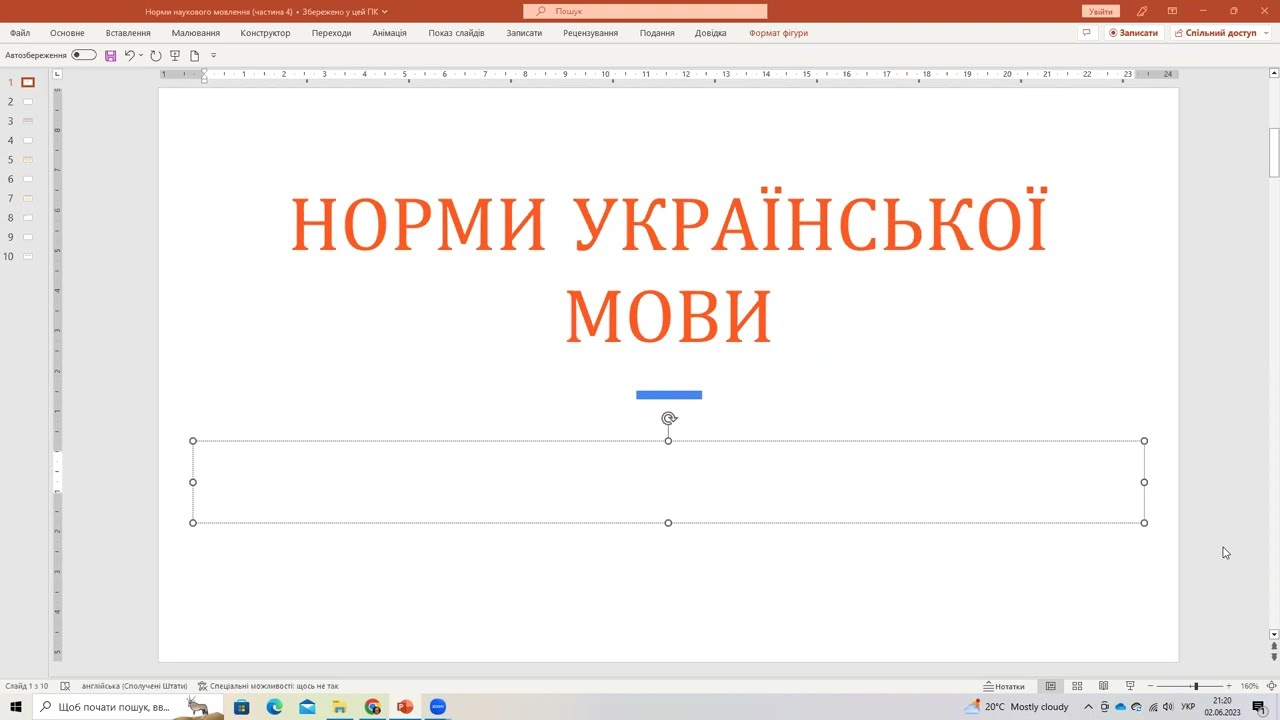Open Zoom app from the taskbar
Screen dimensions: 1280x720
point(438,707)
